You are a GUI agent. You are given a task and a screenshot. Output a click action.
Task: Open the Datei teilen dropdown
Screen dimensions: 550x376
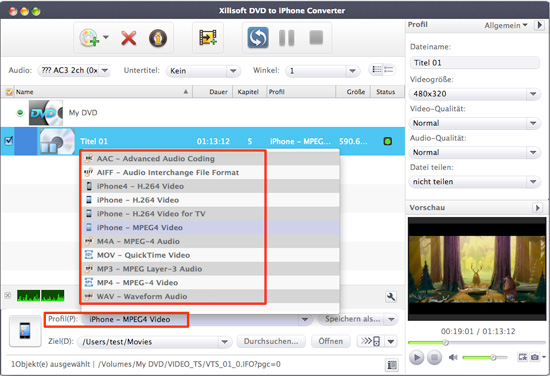(x=475, y=182)
